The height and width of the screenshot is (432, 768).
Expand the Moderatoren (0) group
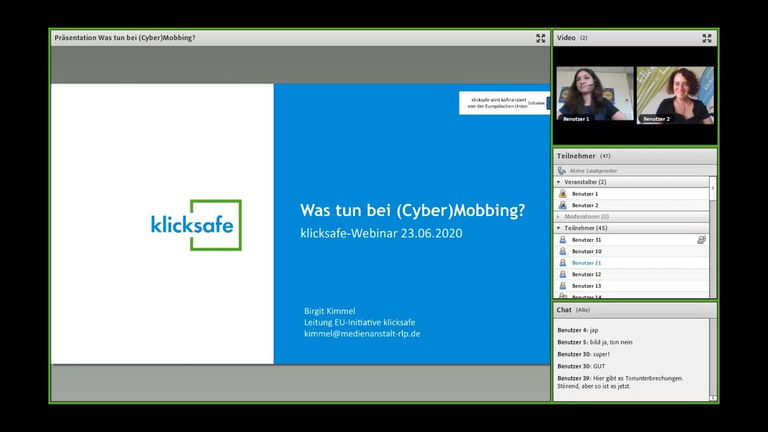558,216
